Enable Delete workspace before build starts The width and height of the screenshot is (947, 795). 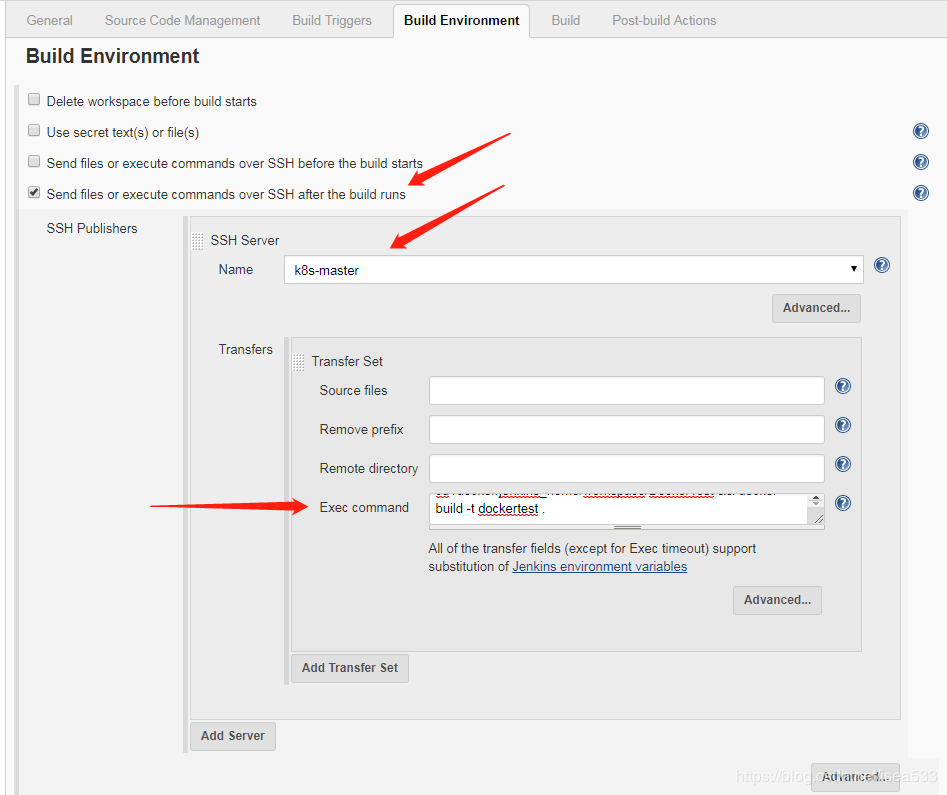[35, 100]
